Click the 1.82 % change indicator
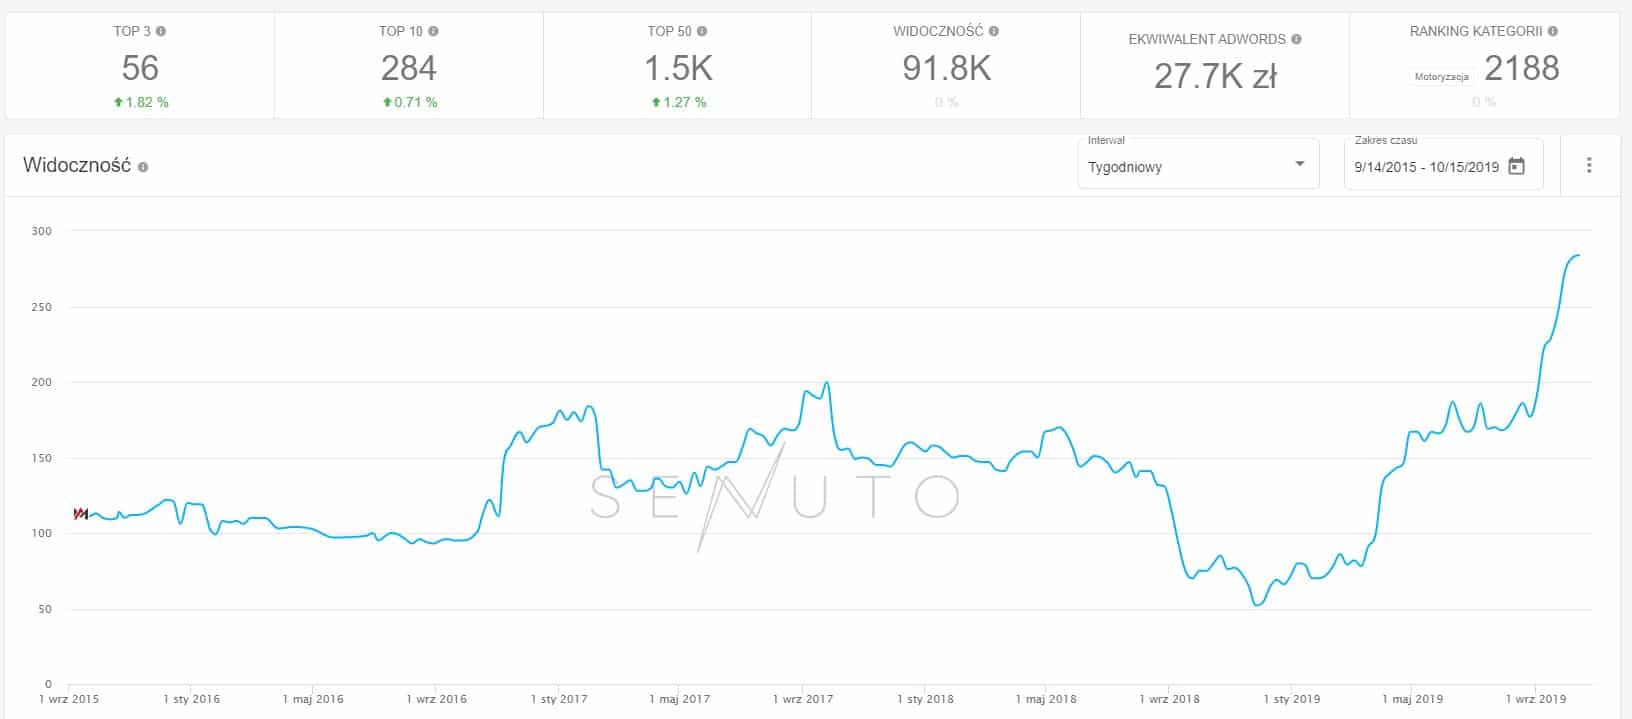This screenshot has height=719, width=1632. click(141, 102)
